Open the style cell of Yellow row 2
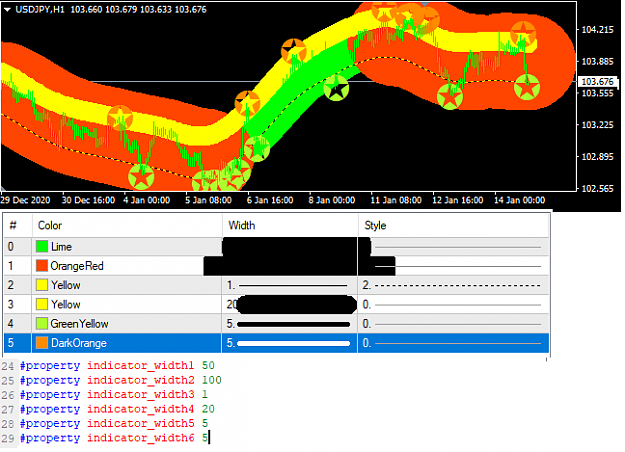This screenshot has width=625, height=452. click(454, 285)
